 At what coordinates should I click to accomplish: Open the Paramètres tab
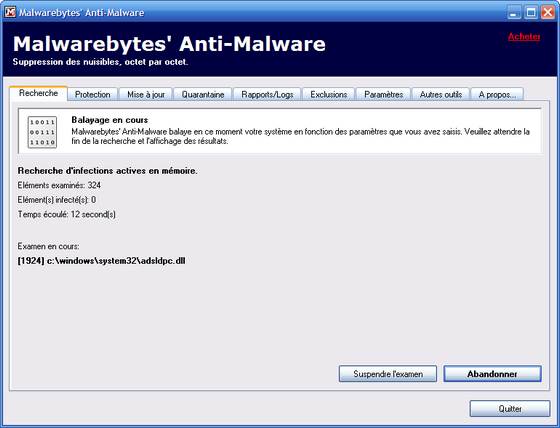[384, 95]
